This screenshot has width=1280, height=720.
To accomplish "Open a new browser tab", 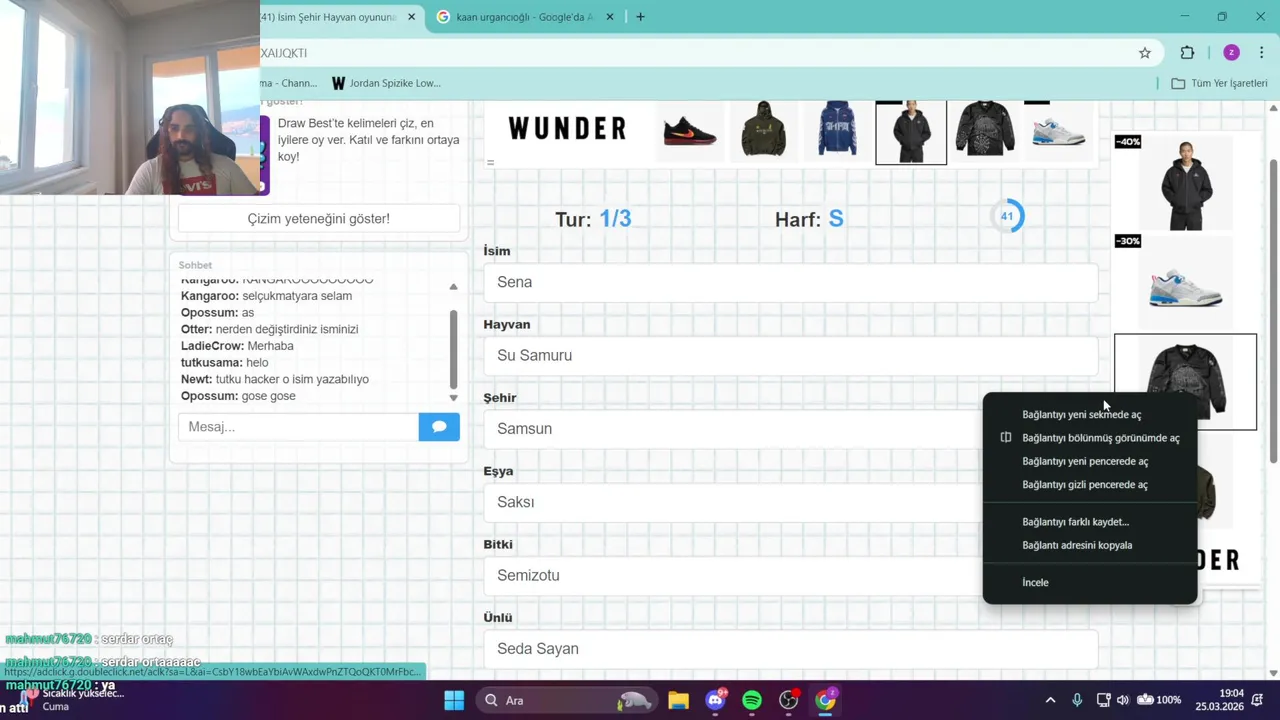I will point(640,17).
